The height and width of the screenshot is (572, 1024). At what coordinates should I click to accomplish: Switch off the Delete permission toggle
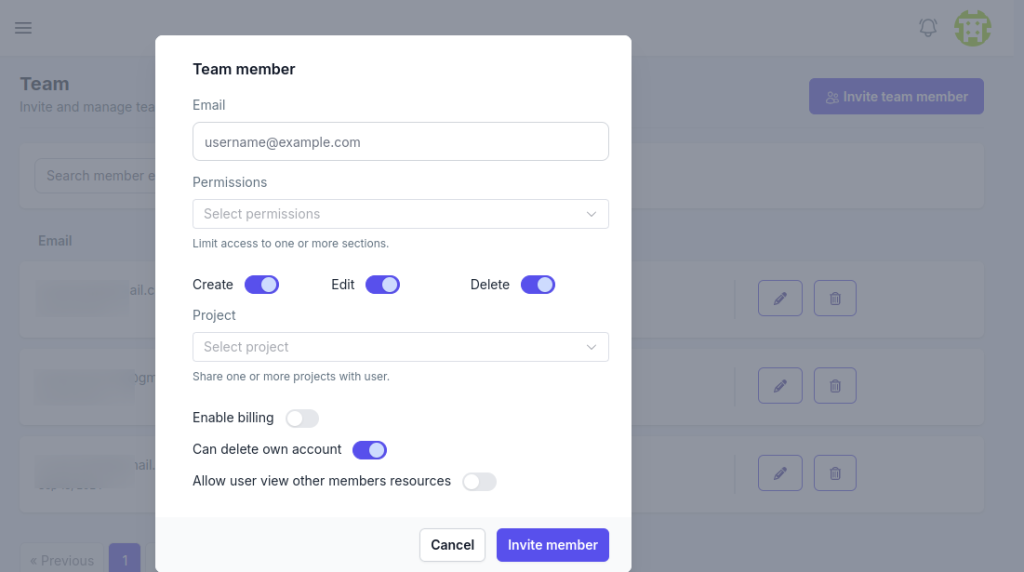coord(538,285)
